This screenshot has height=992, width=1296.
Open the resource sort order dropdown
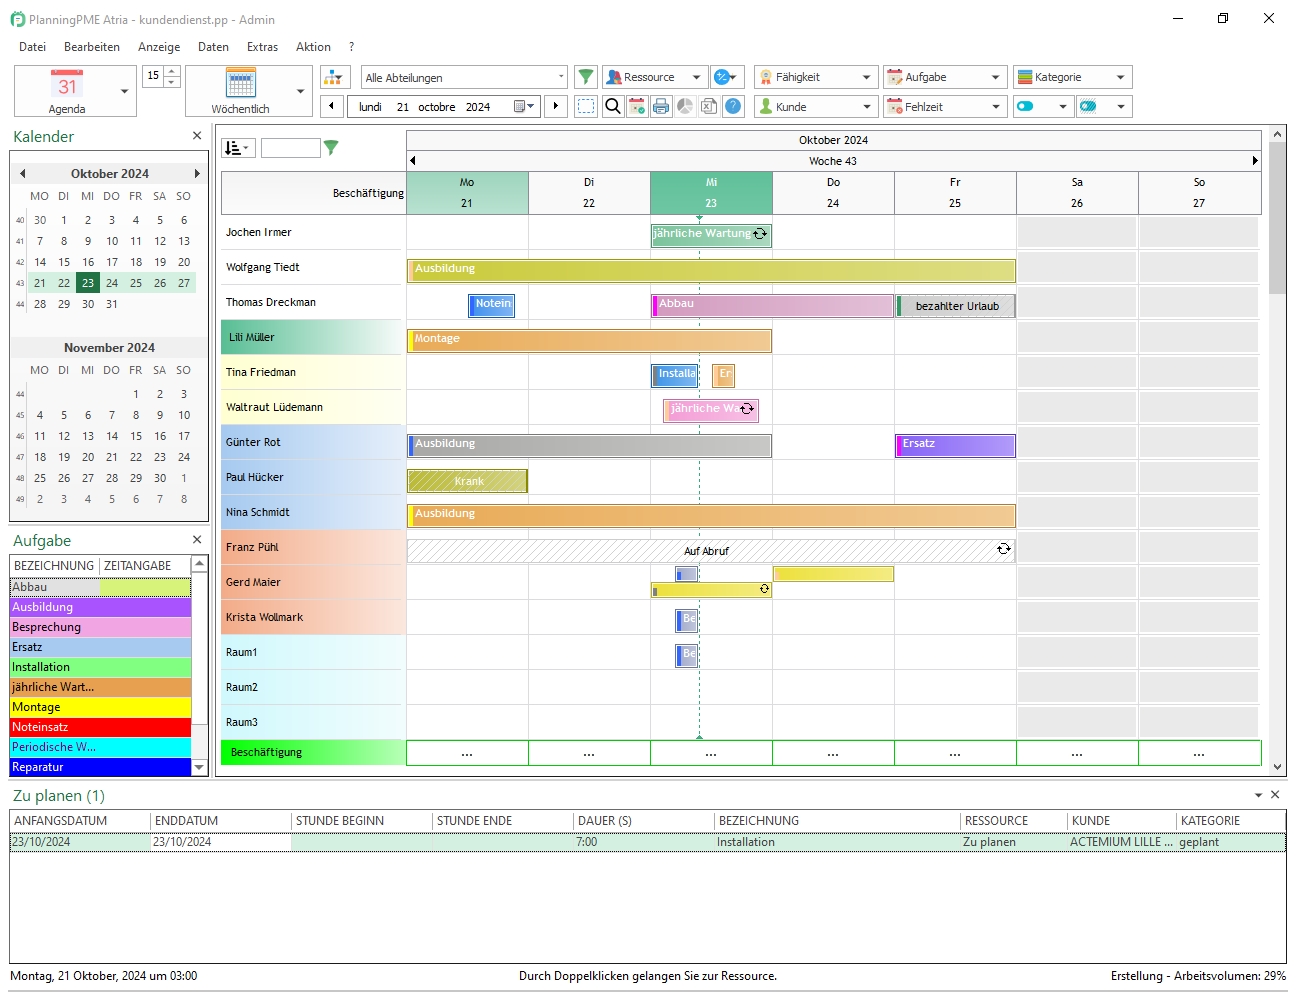click(237, 148)
